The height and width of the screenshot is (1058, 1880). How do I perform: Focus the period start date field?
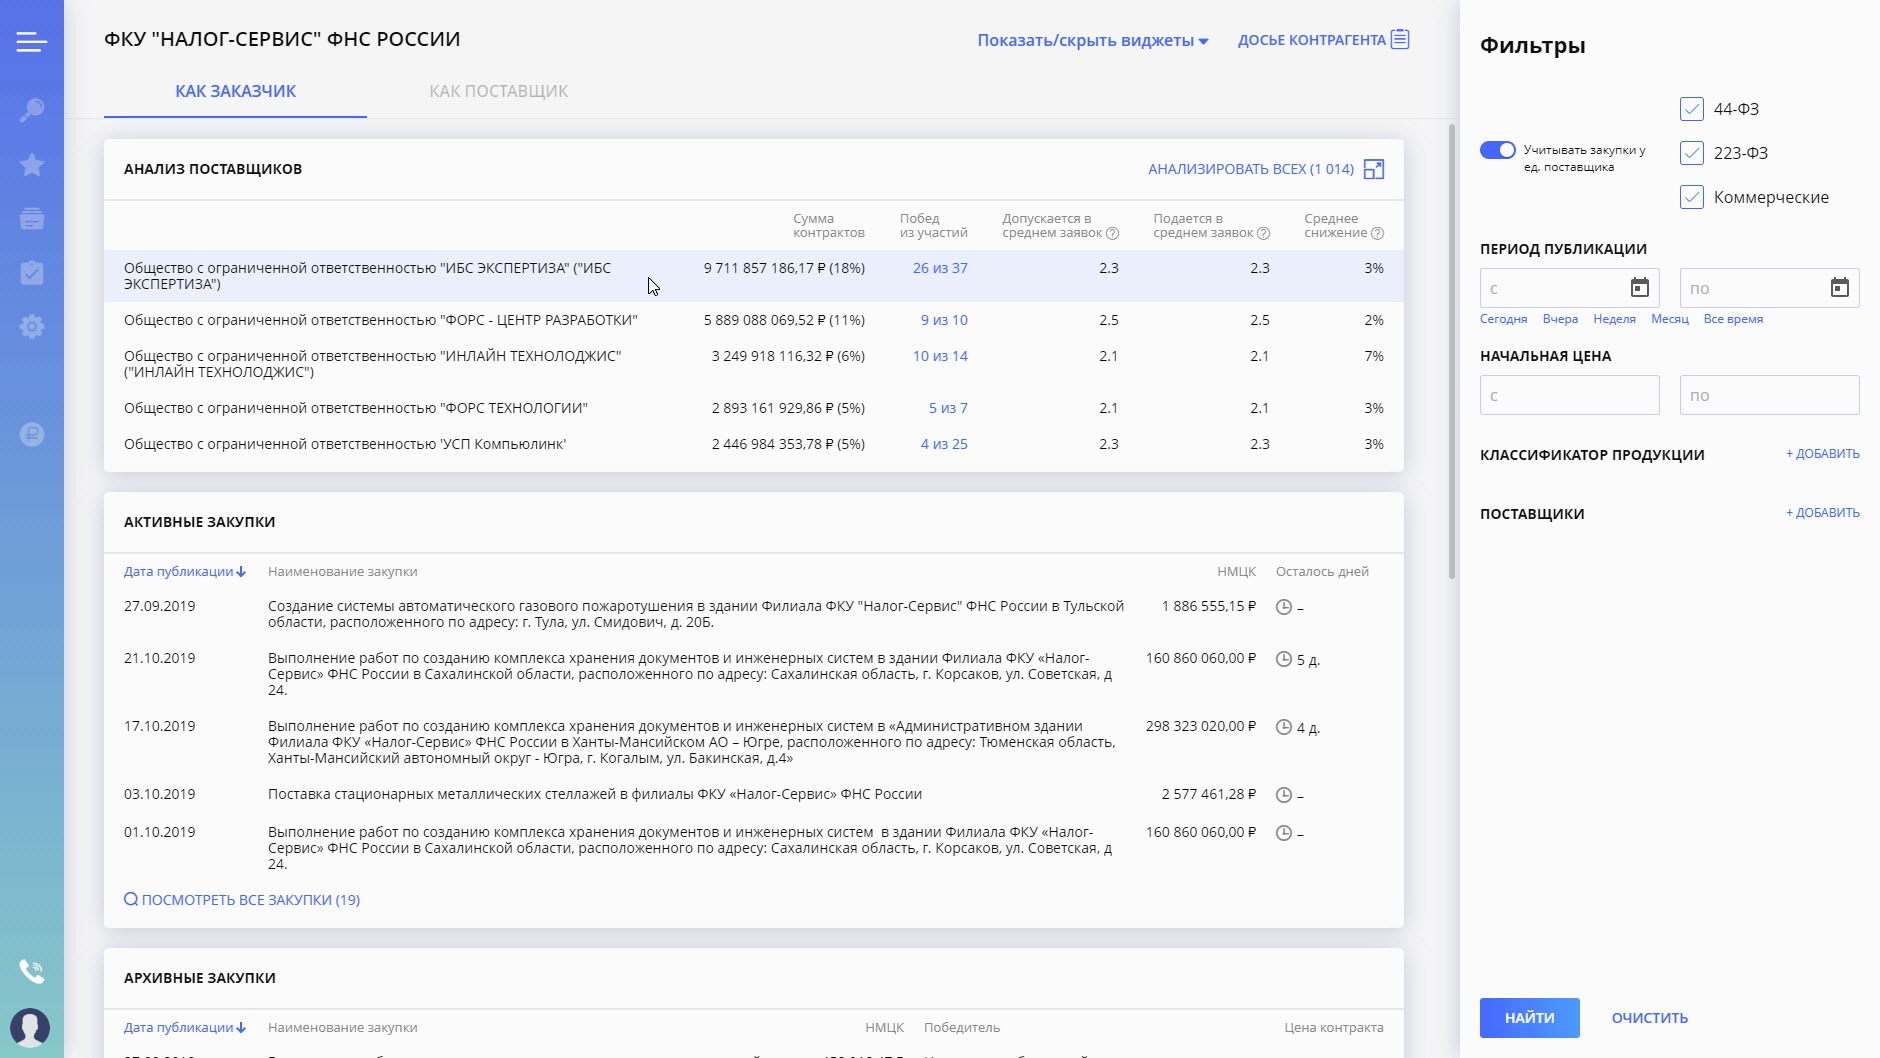pos(1570,288)
